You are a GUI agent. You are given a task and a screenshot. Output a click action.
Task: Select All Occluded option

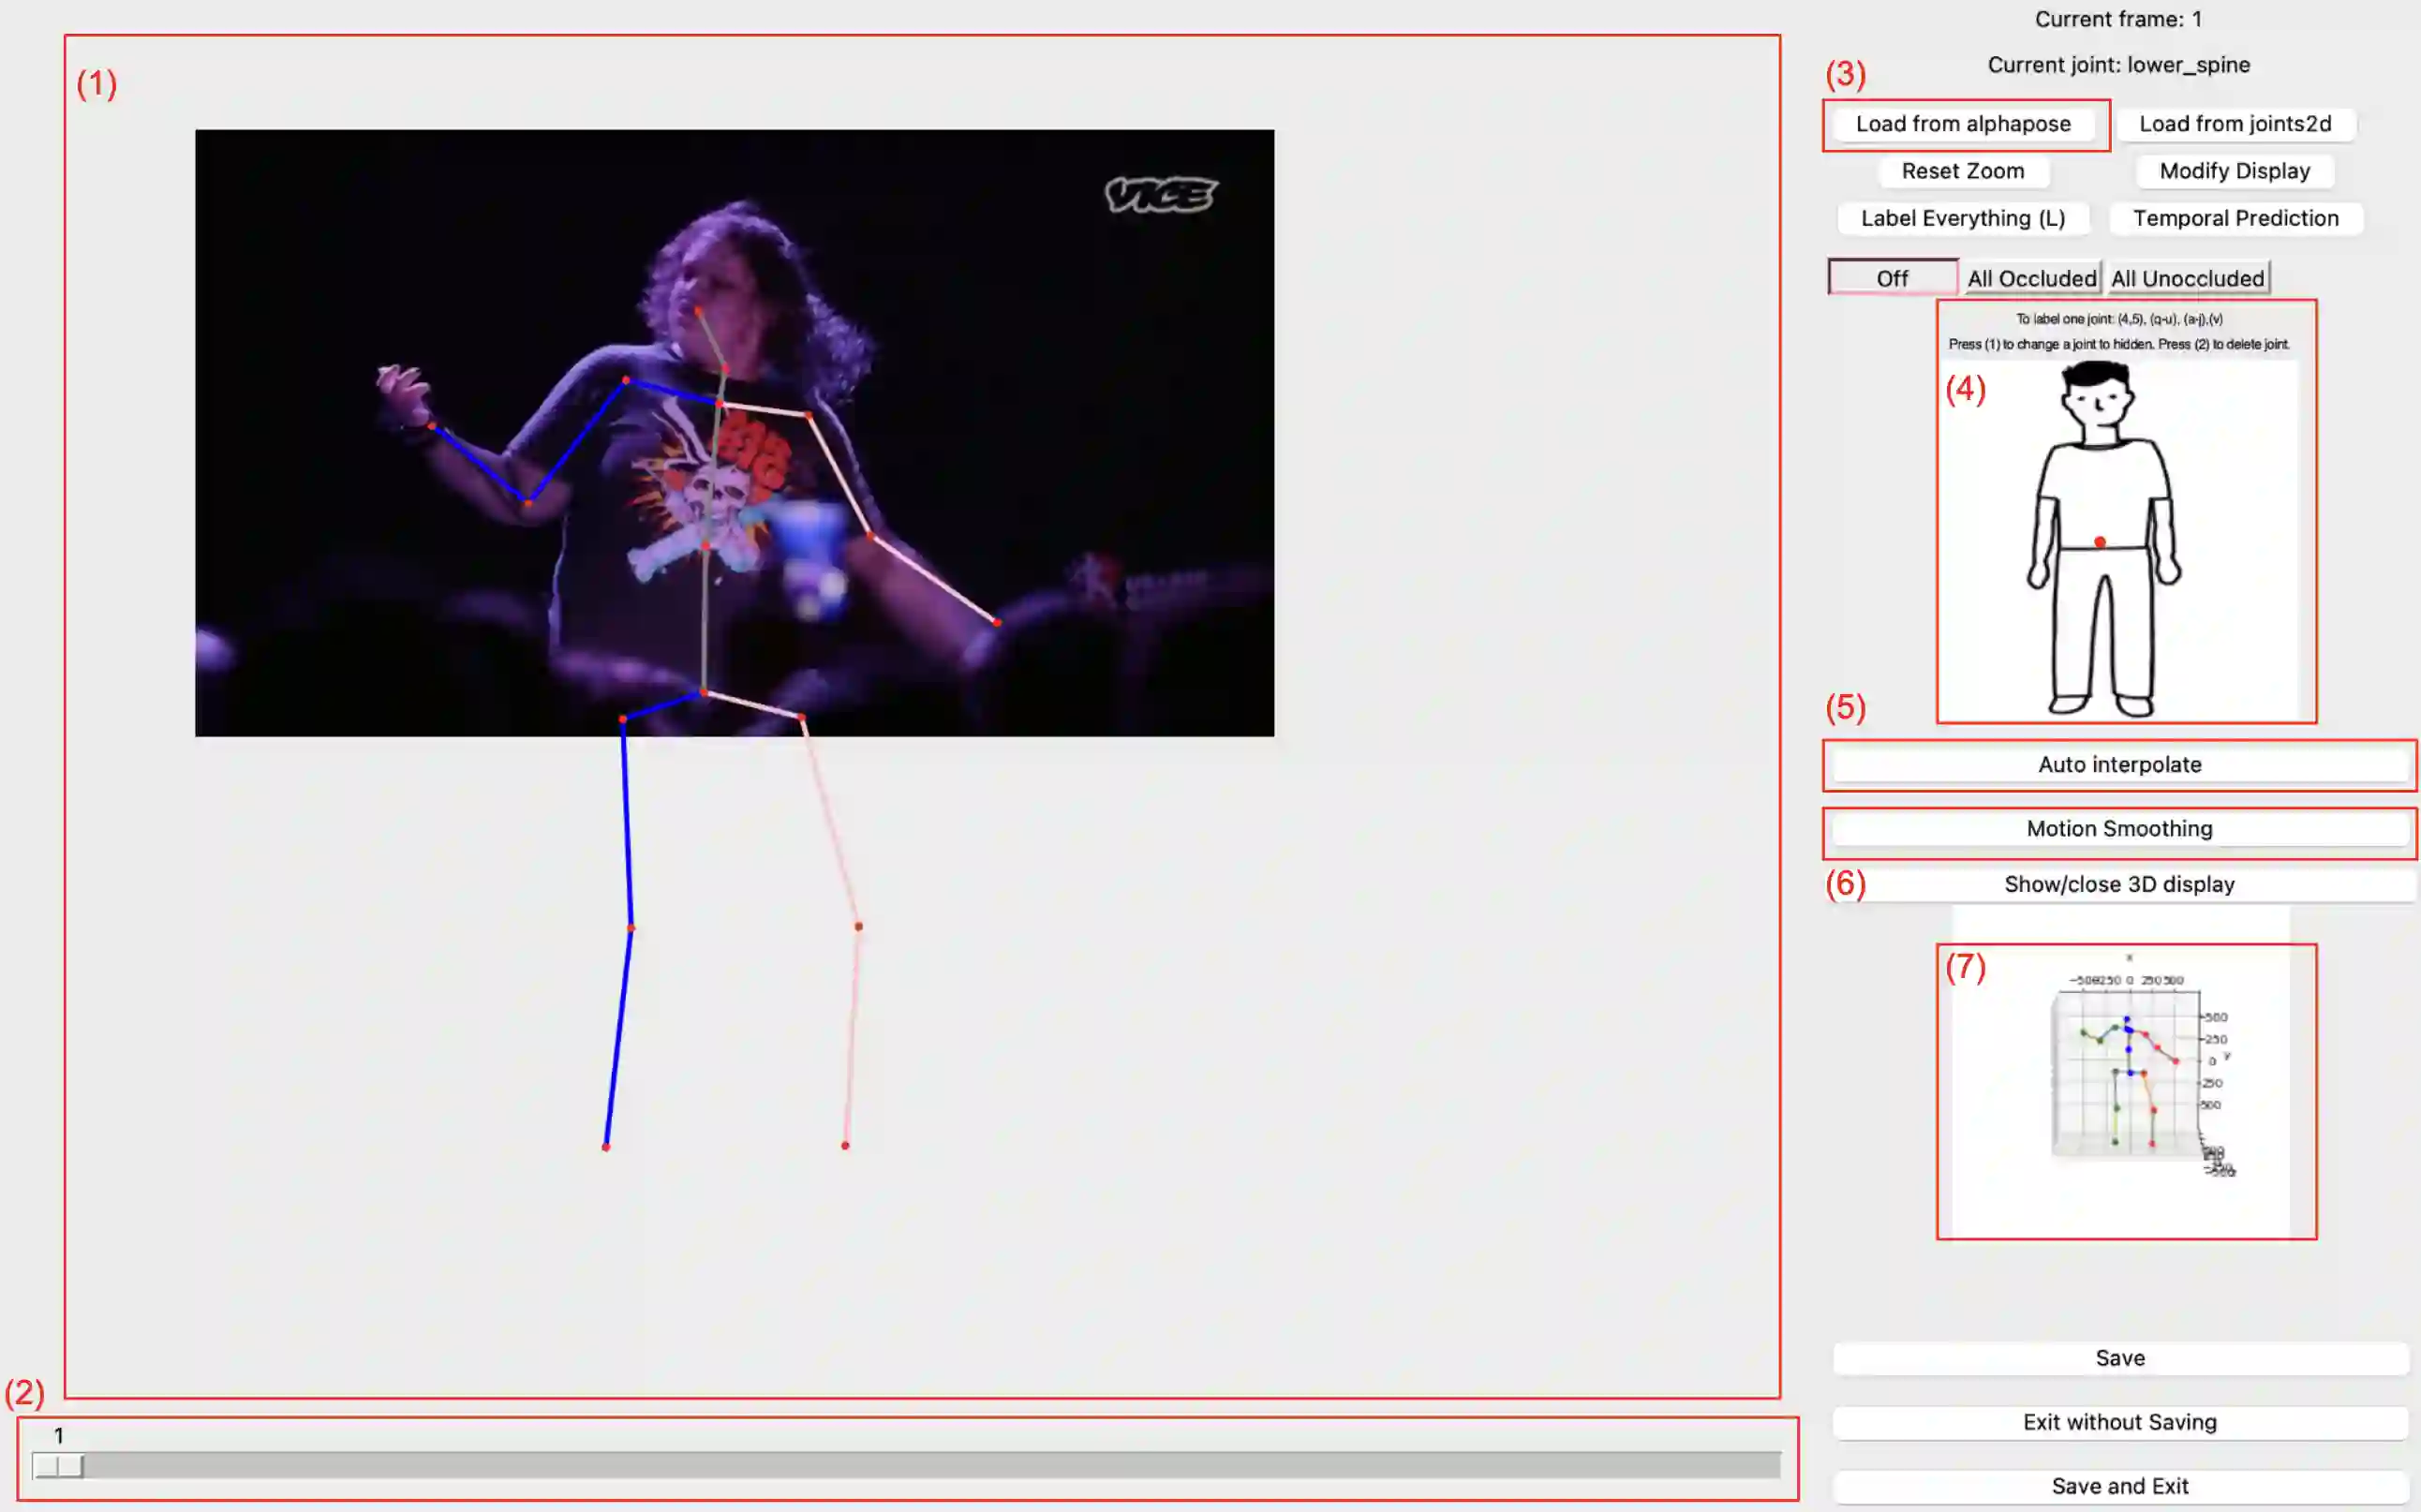point(2031,278)
